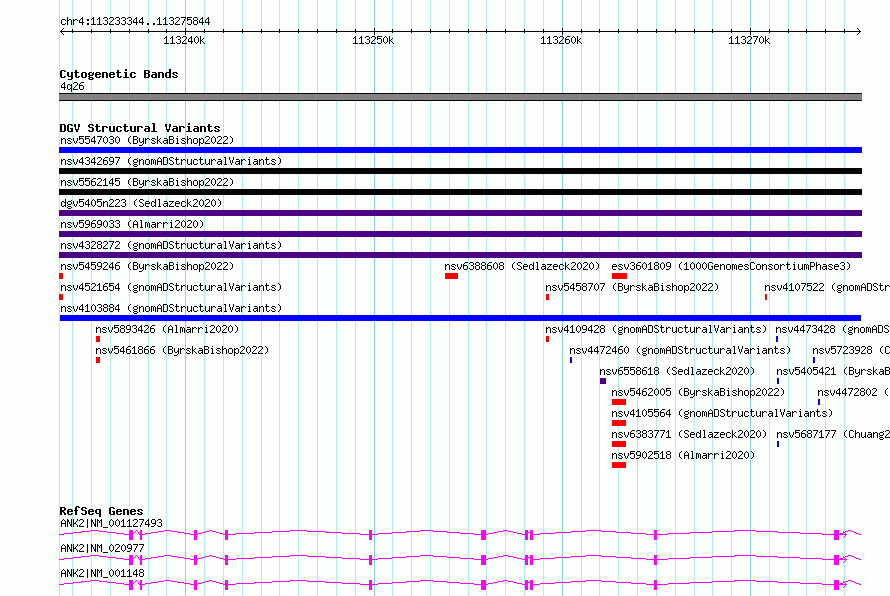Click red marker under nsv6388608
Viewport: 890px width, 596px height.
tap(451, 276)
